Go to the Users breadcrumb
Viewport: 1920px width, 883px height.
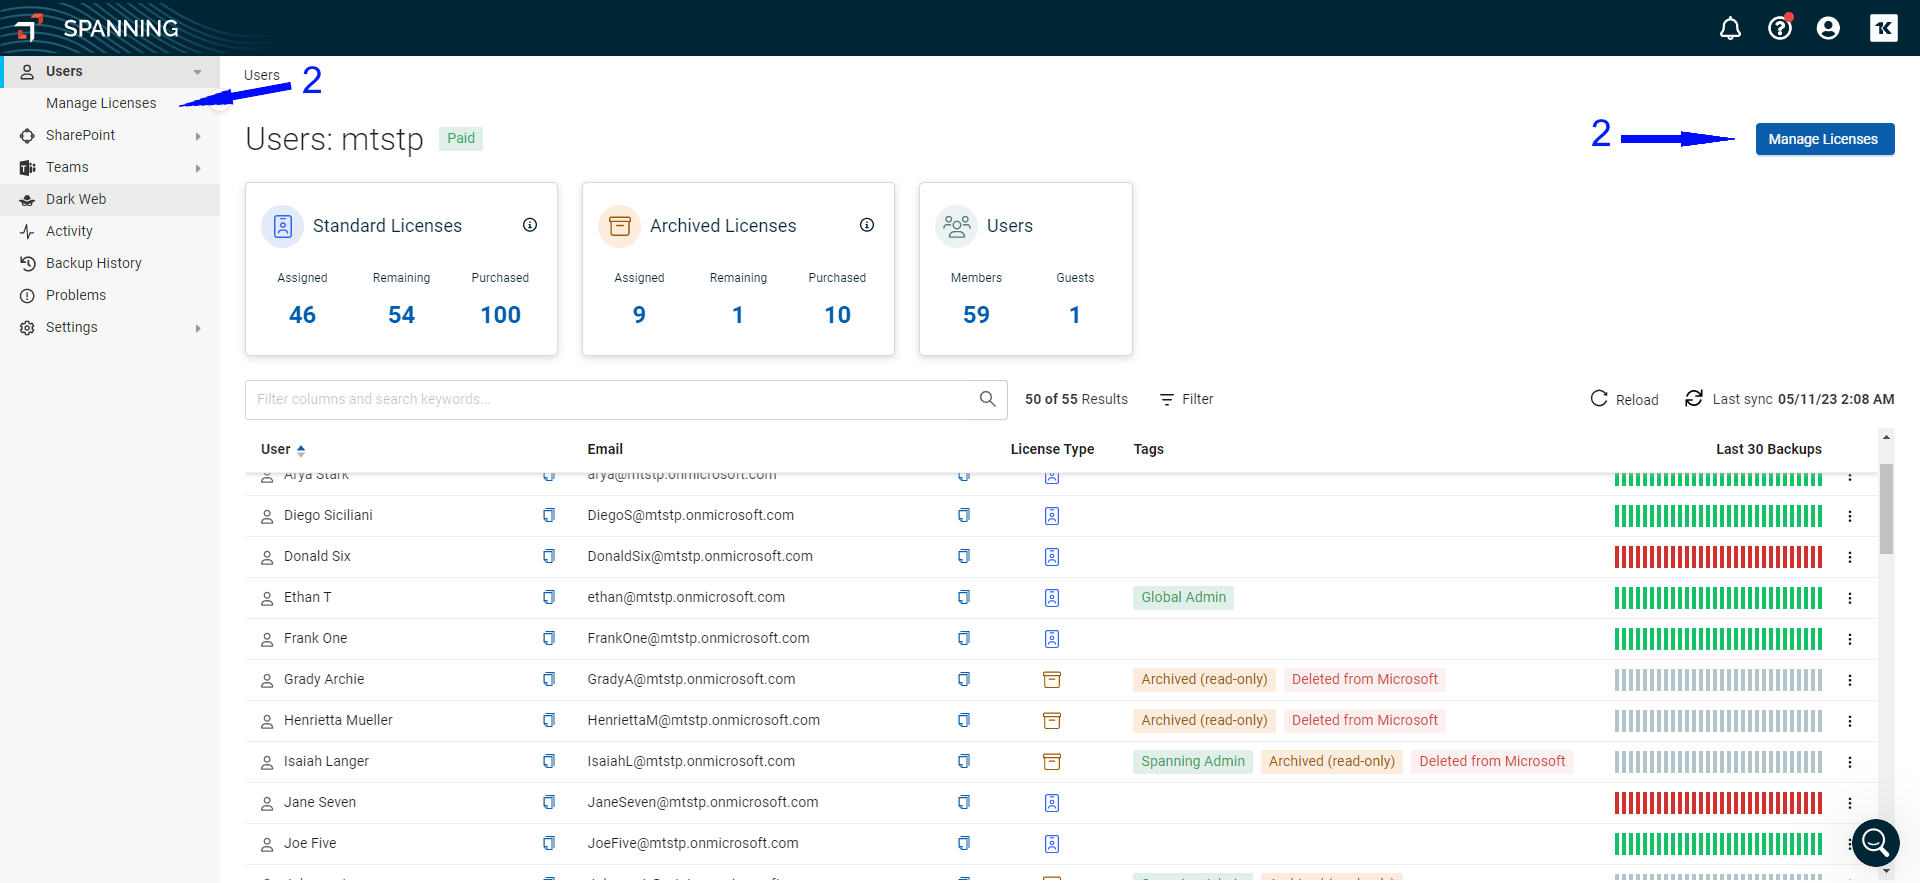pyautogui.click(x=262, y=75)
